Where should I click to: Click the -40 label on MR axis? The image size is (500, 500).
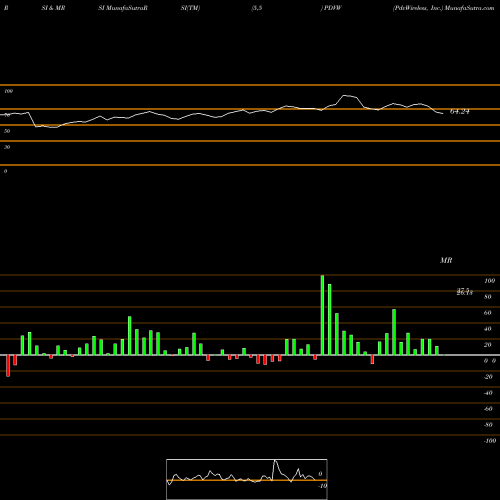pyautogui.click(x=488, y=393)
